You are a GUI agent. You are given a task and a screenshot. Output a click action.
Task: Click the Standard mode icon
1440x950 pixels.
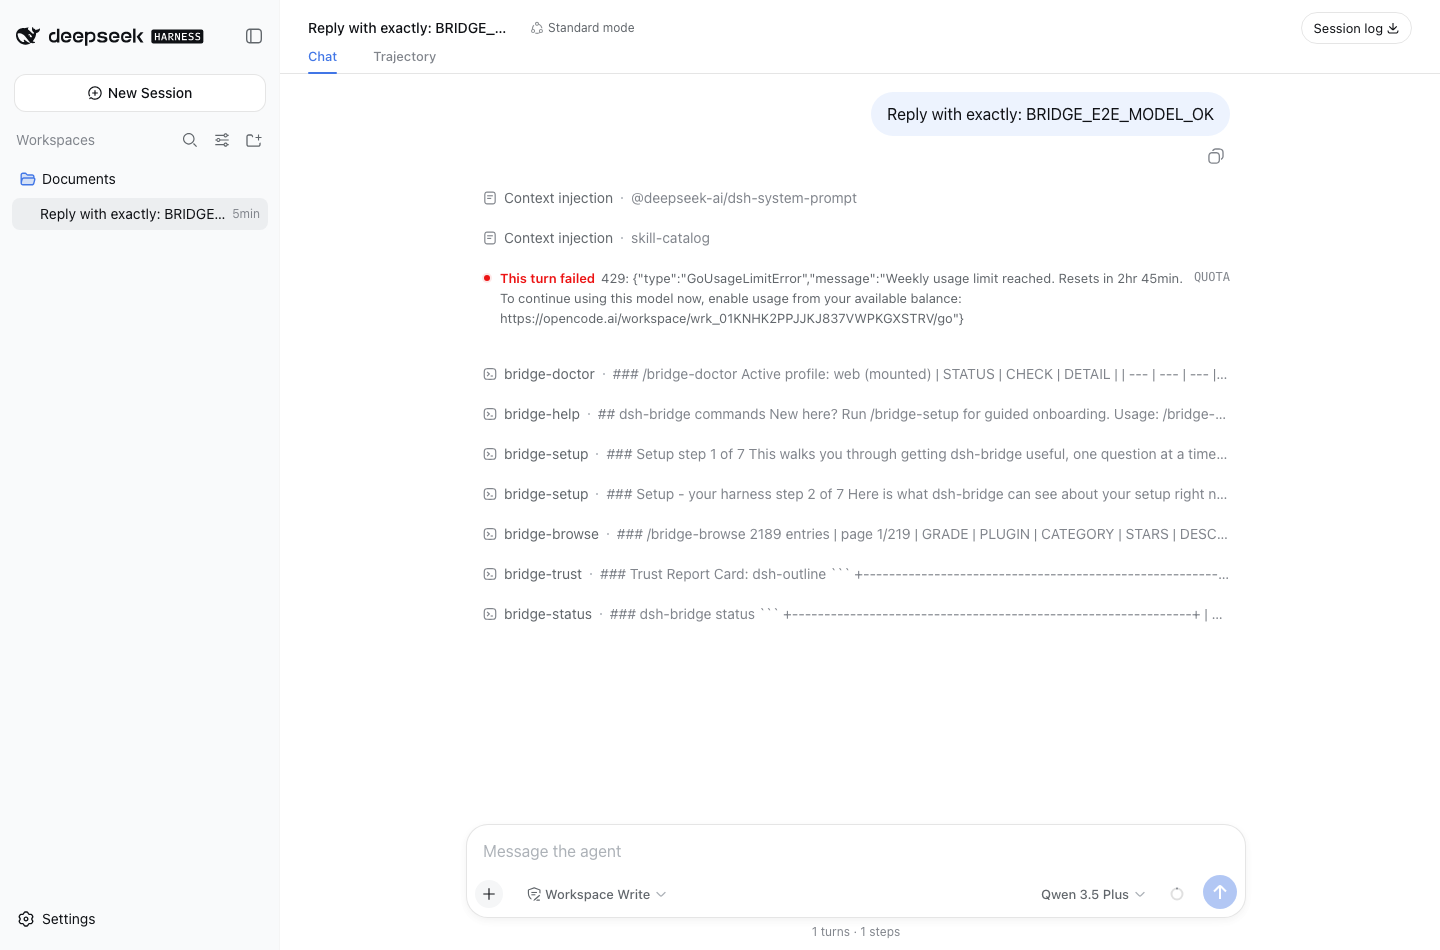tap(537, 28)
